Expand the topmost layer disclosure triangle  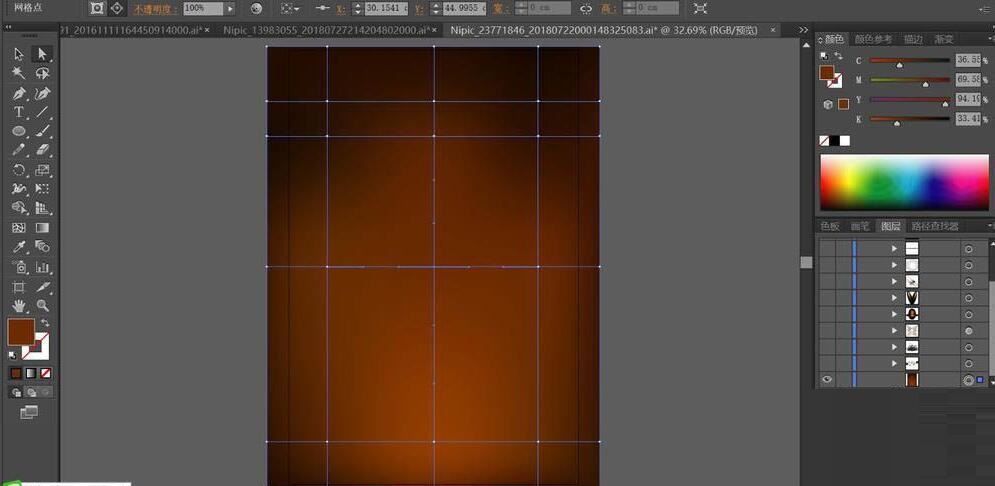[x=894, y=248]
